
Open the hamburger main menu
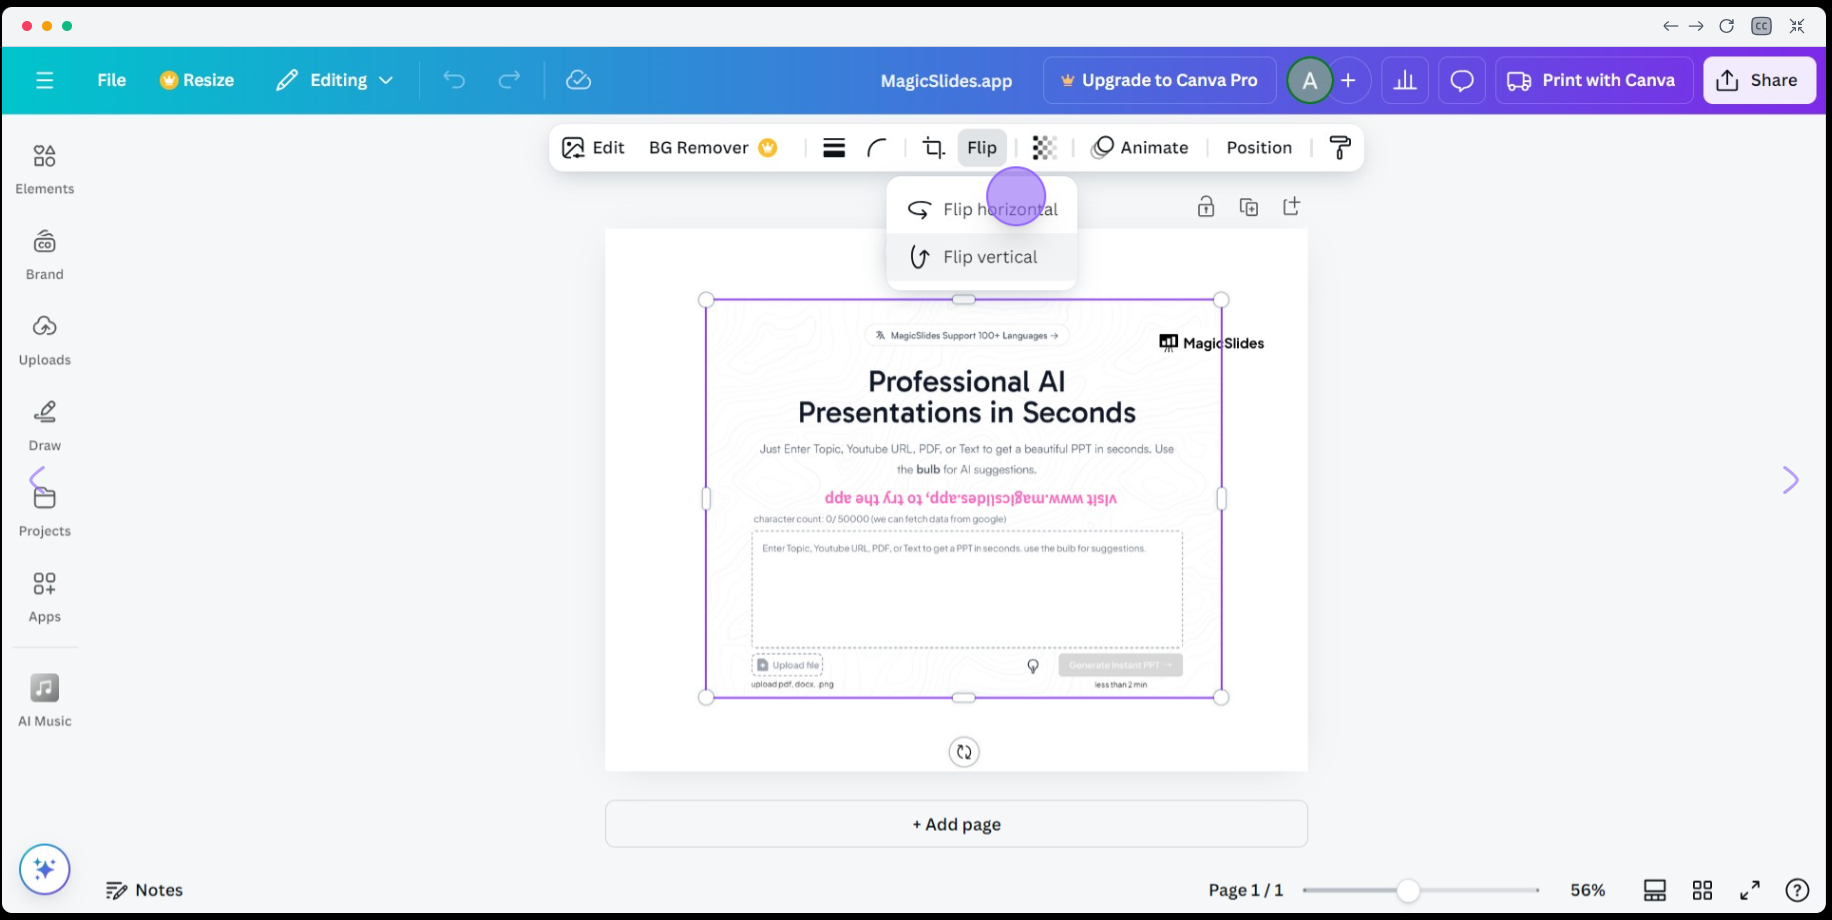pos(45,80)
